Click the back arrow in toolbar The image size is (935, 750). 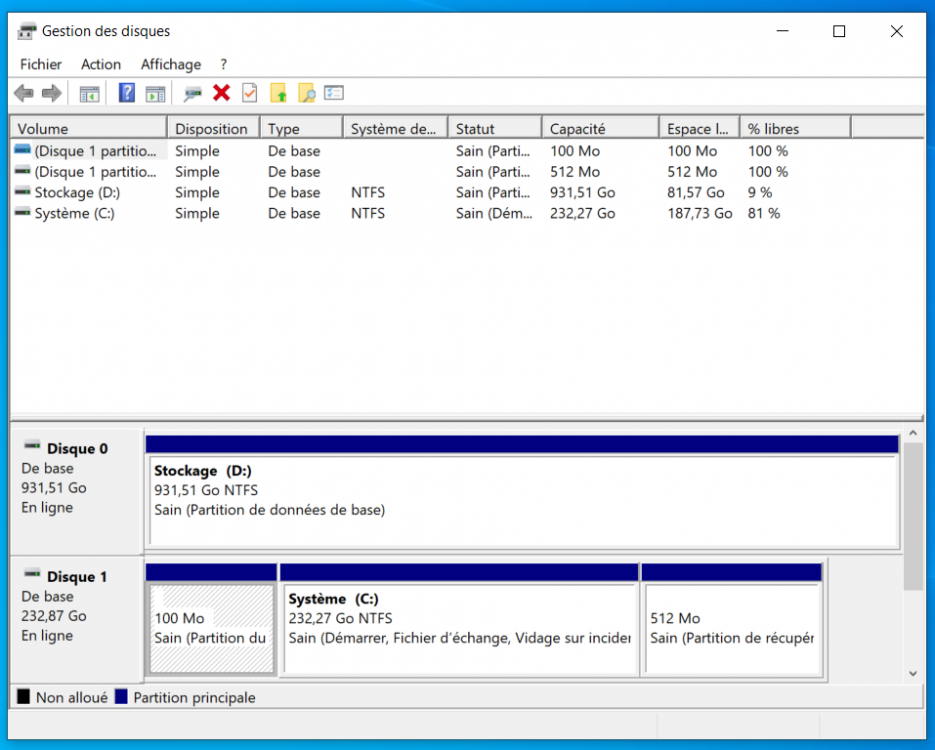(23, 93)
